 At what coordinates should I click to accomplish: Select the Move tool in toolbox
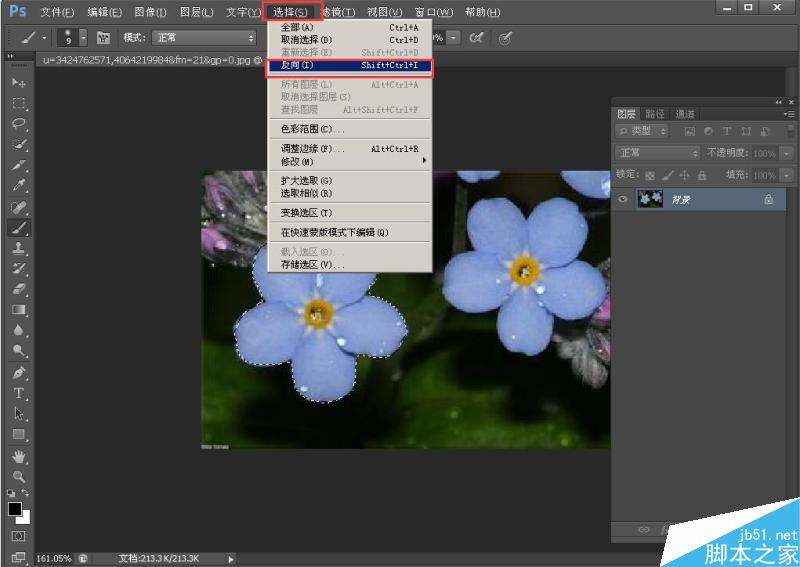coord(18,82)
